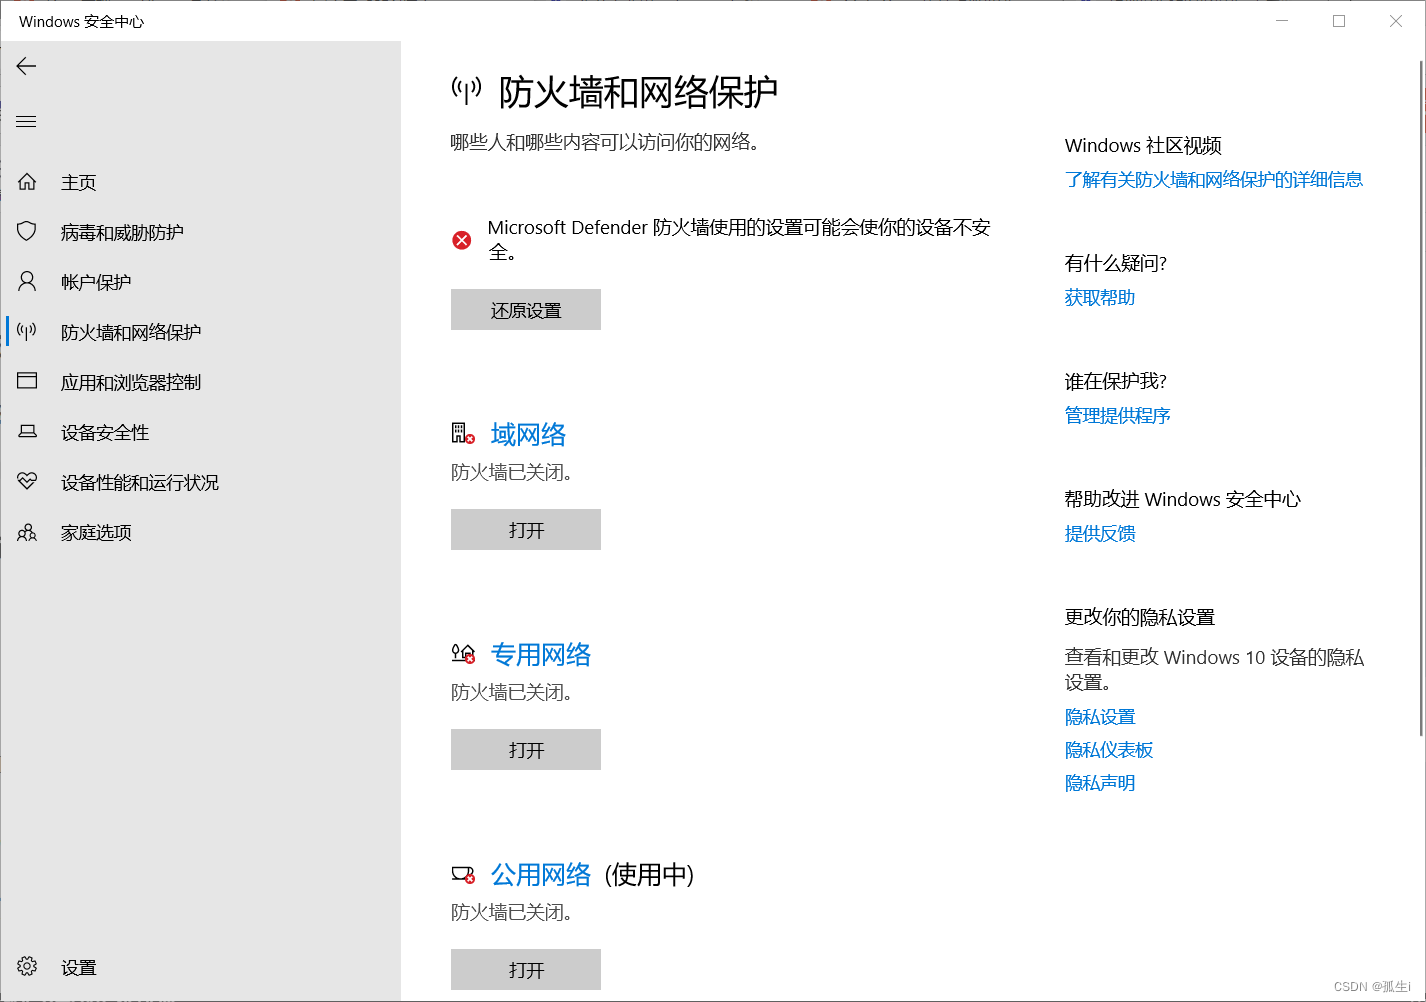
Task: Click the 哪些人和哪些内容可以访问你的网络 subtitle
Action: click(x=605, y=142)
